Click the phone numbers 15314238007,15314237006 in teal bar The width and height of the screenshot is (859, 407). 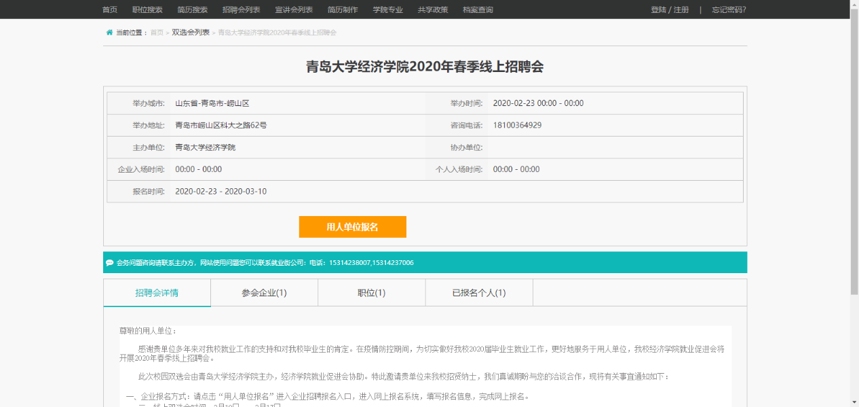(370, 263)
